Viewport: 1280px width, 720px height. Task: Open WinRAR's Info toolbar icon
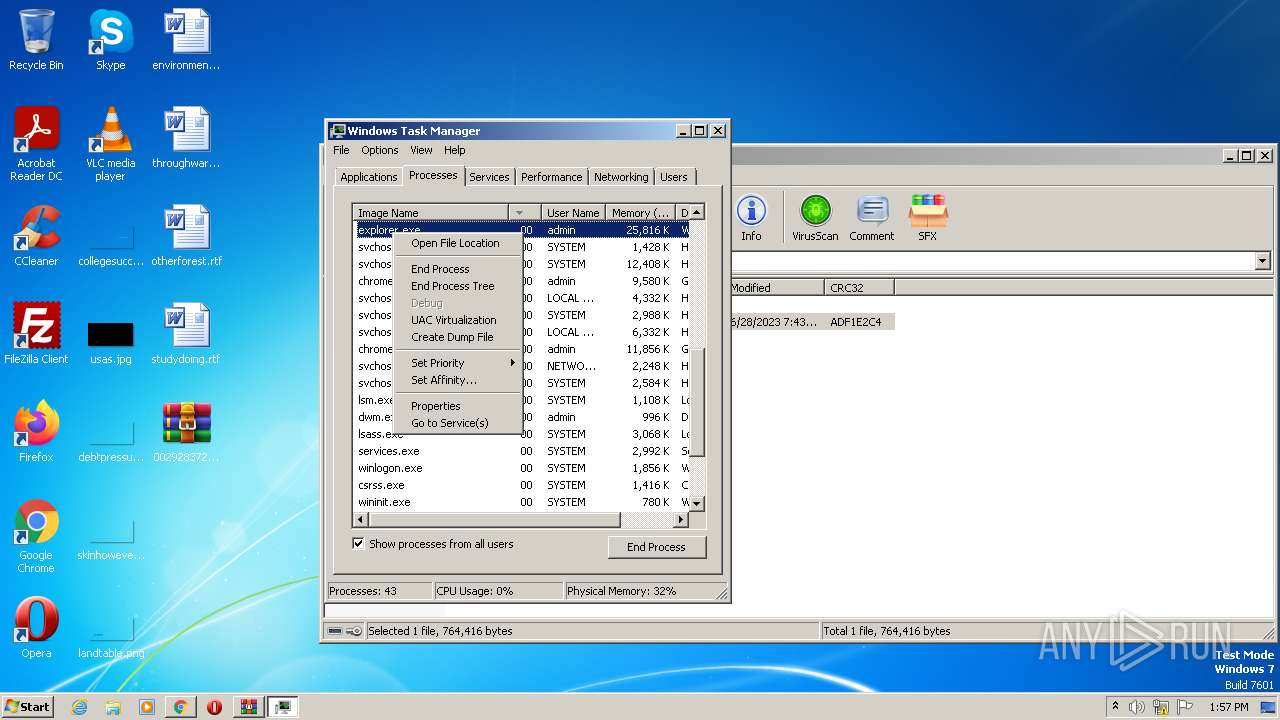[x=751, y=219]
